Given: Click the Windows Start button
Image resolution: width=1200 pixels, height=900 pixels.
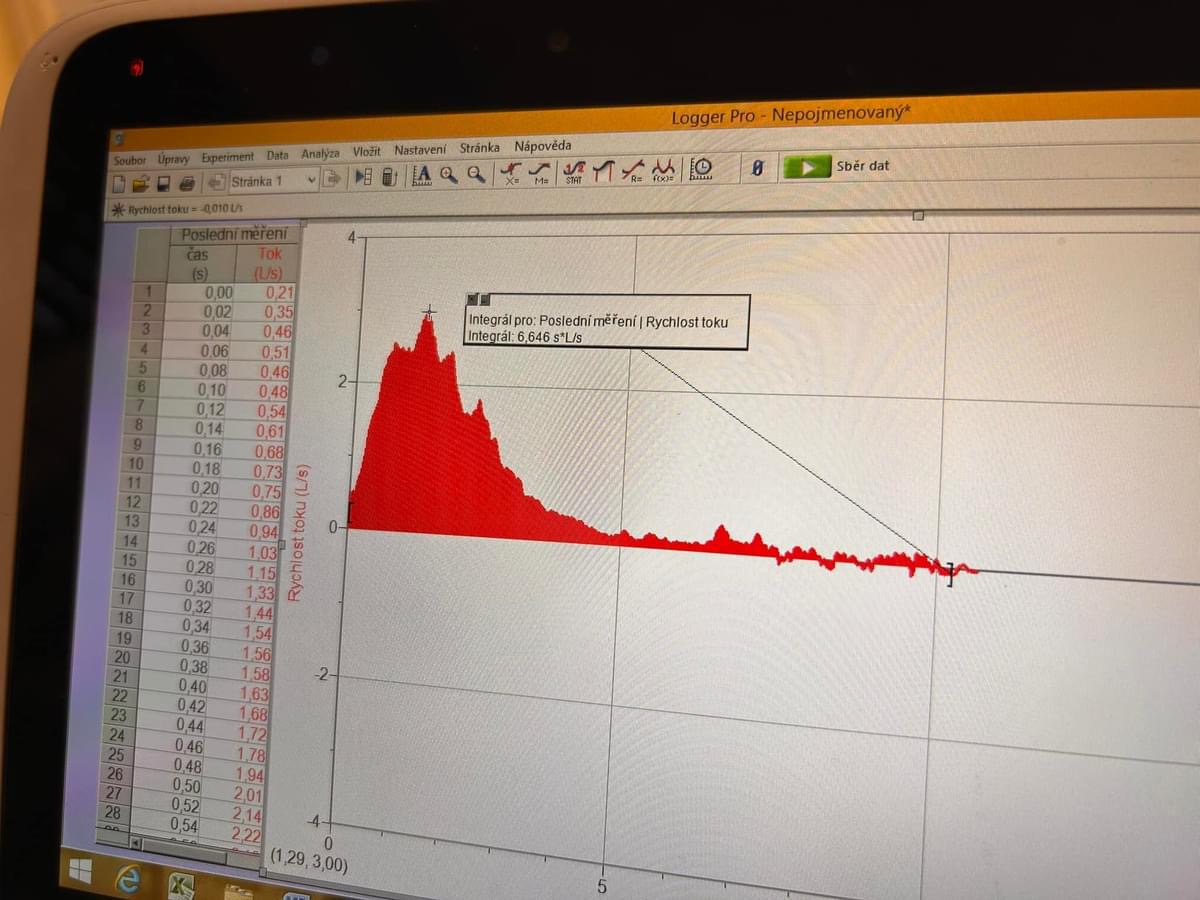Looking at the screenshot, I should point(80,872).
